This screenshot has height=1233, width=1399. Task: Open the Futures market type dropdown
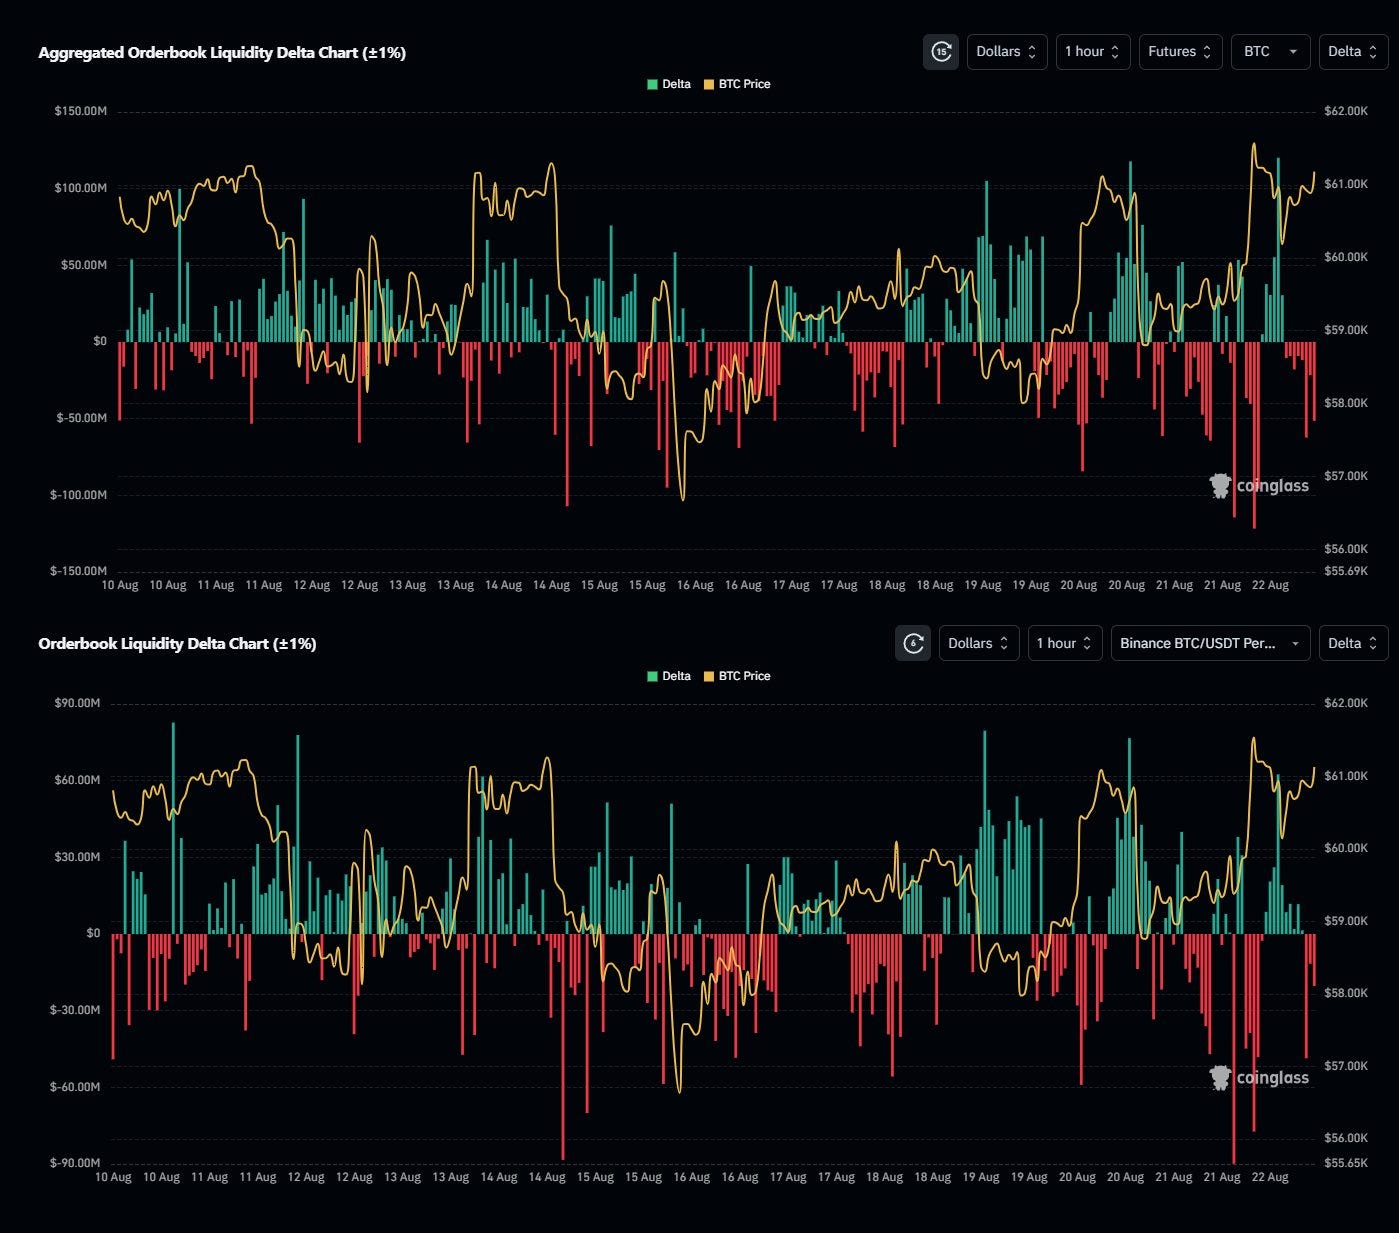(x=1180, y=52)
